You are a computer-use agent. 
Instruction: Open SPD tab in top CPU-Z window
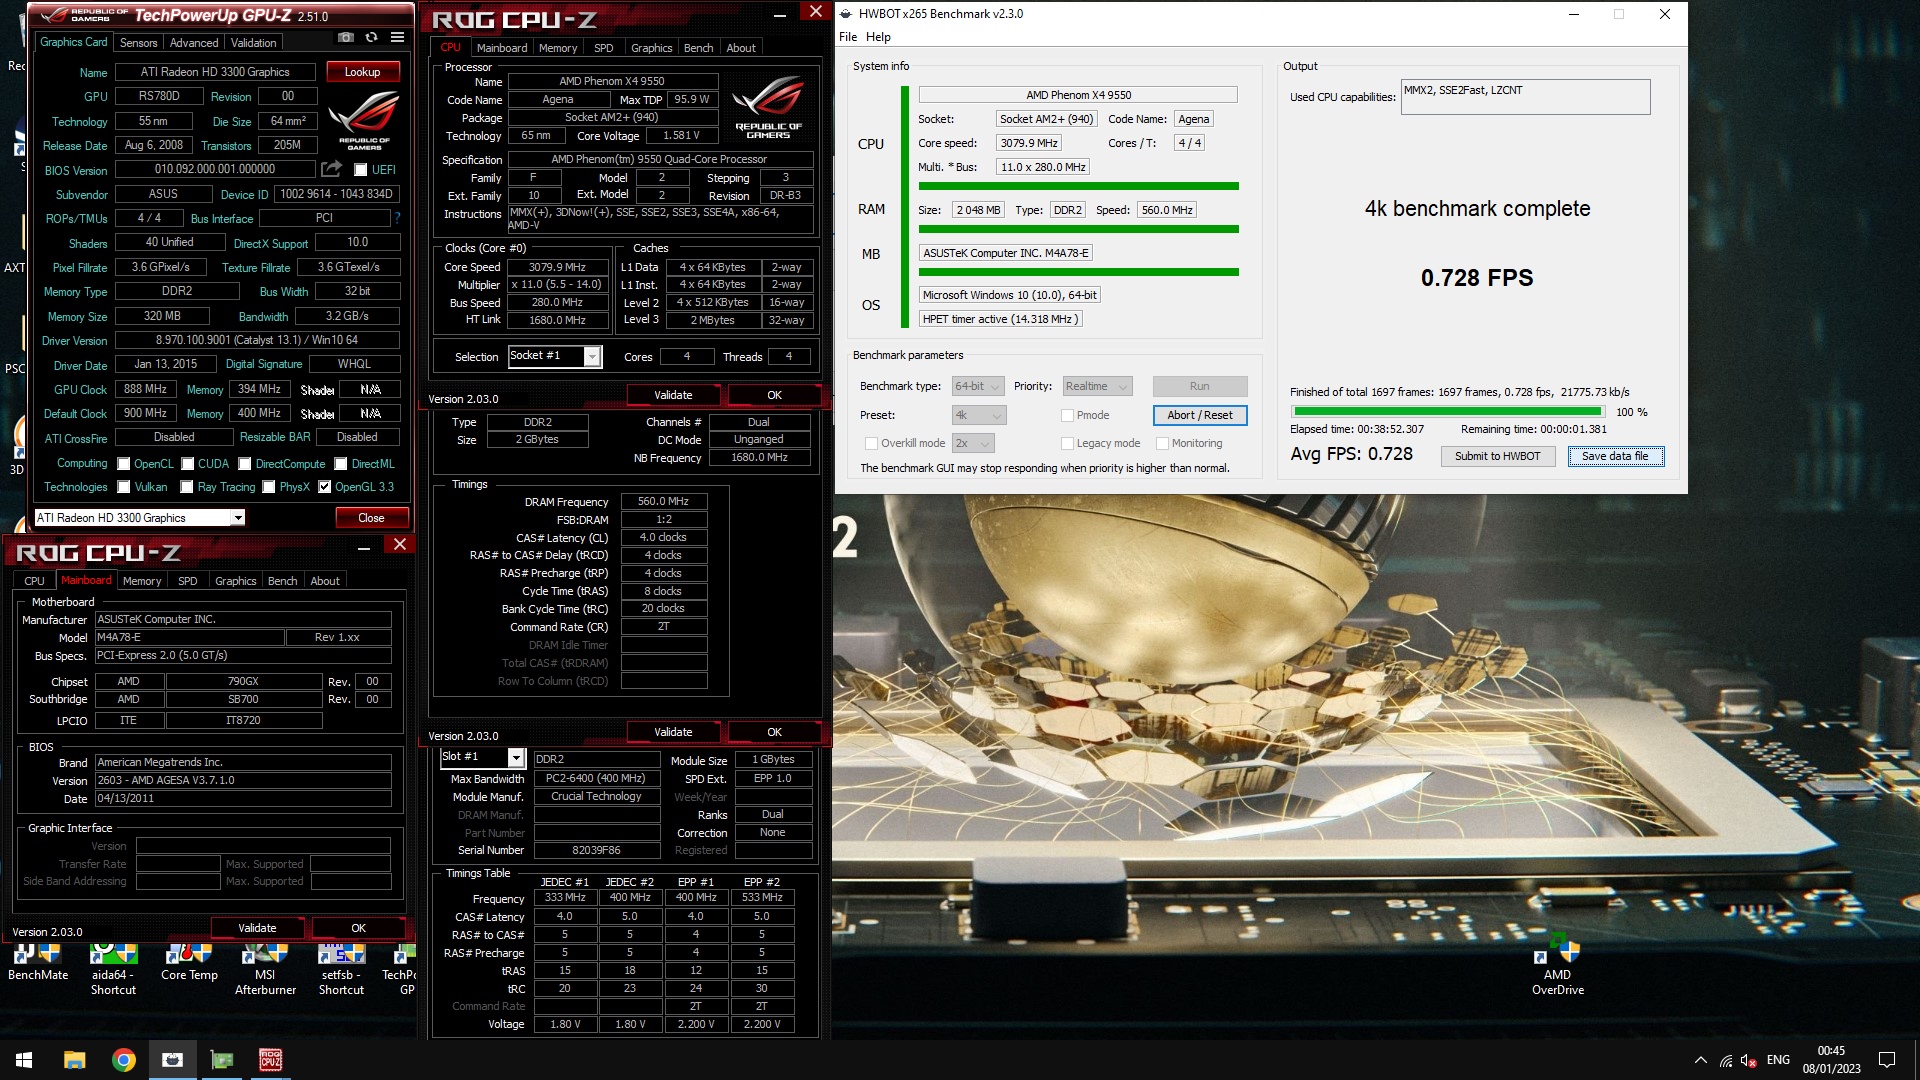(603, 48)
